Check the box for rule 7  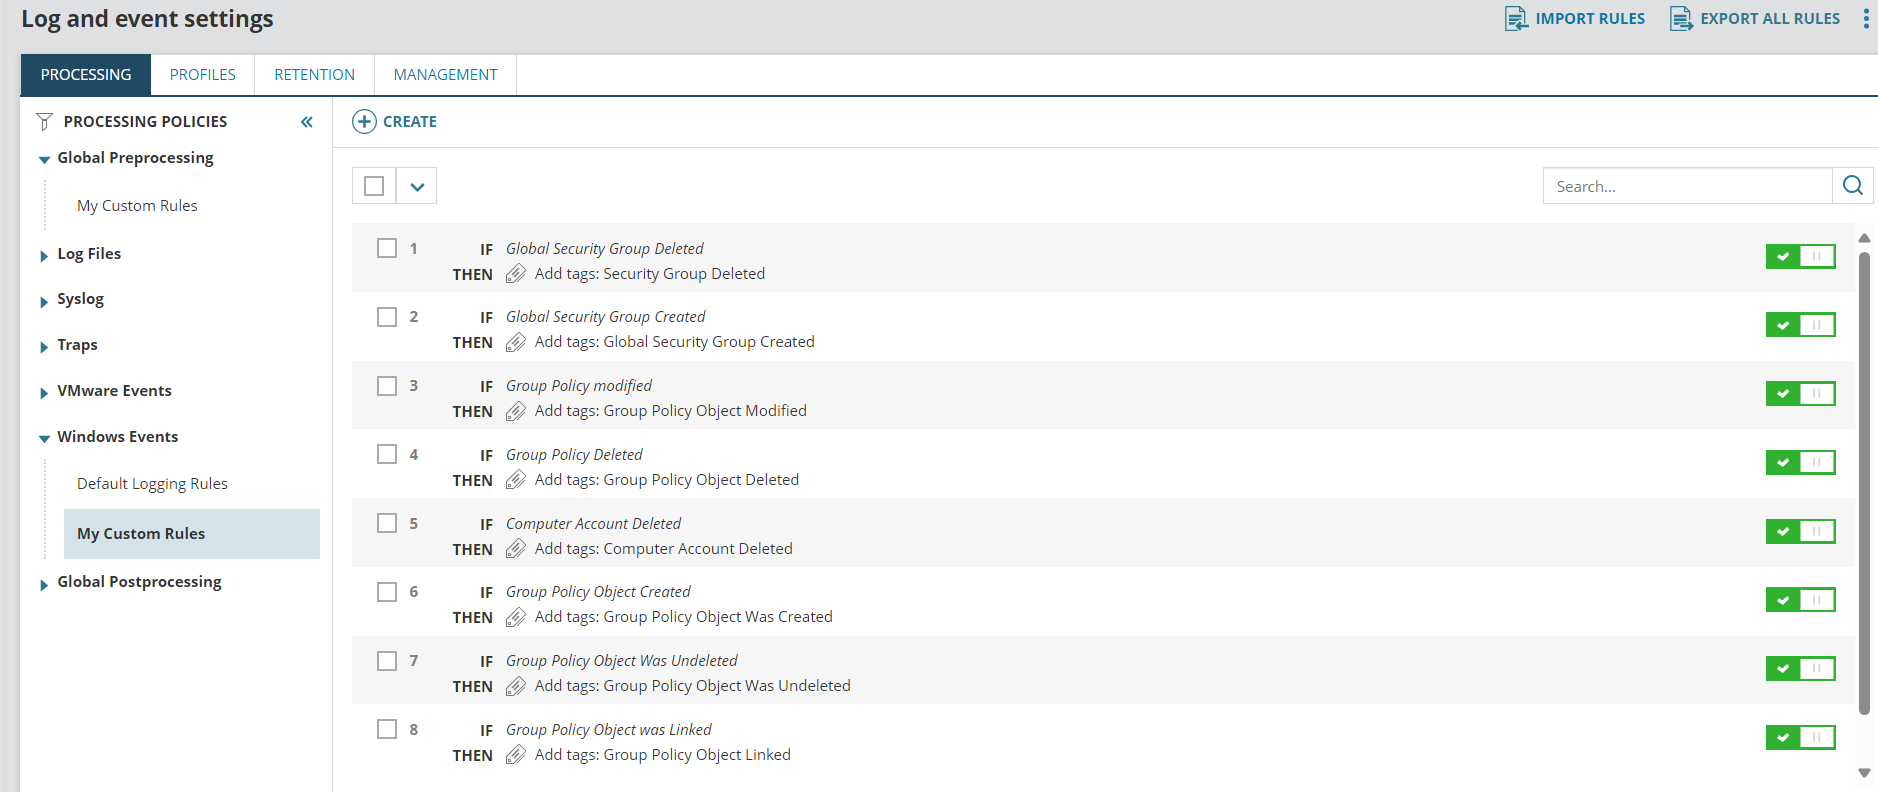[x=387, y=661]
